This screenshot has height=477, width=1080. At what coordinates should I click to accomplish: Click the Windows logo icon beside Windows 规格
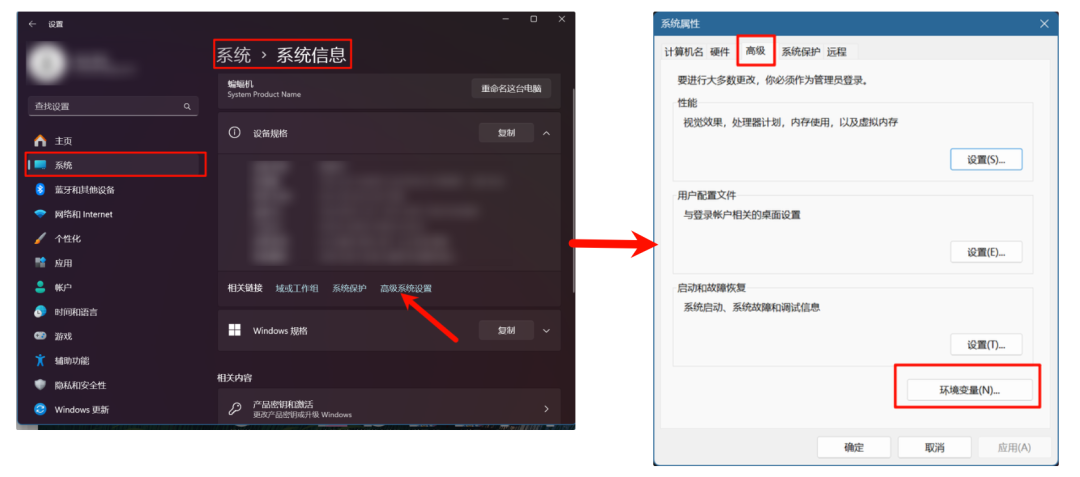click(234, 330)
